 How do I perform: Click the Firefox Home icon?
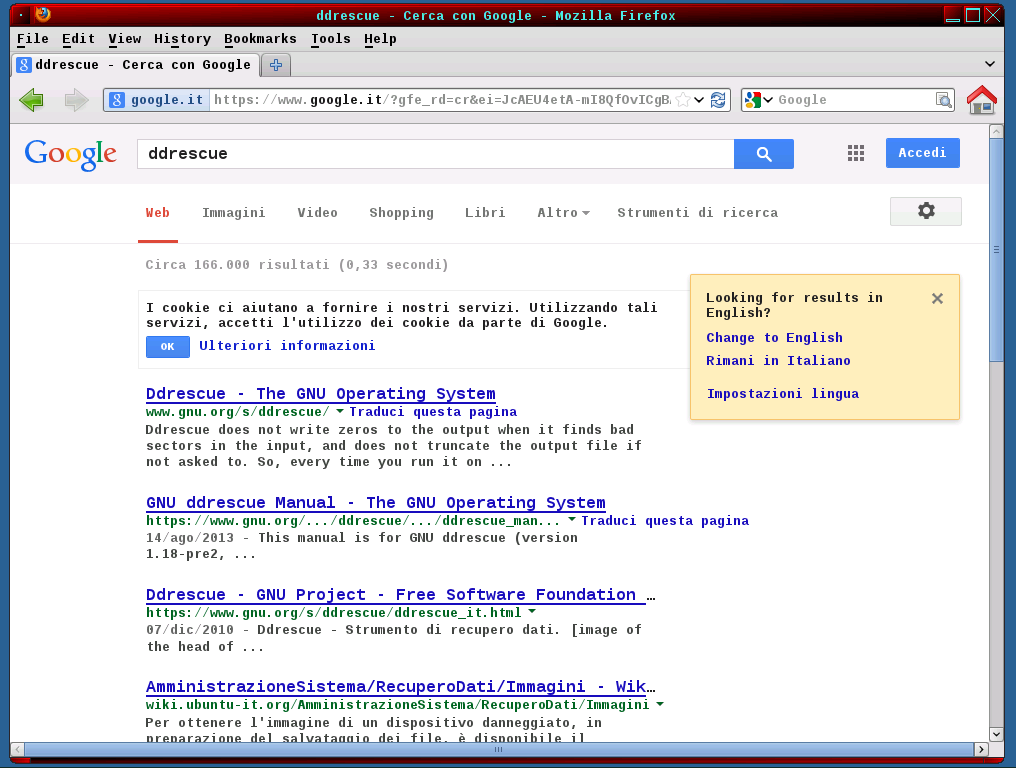point(981,100)
